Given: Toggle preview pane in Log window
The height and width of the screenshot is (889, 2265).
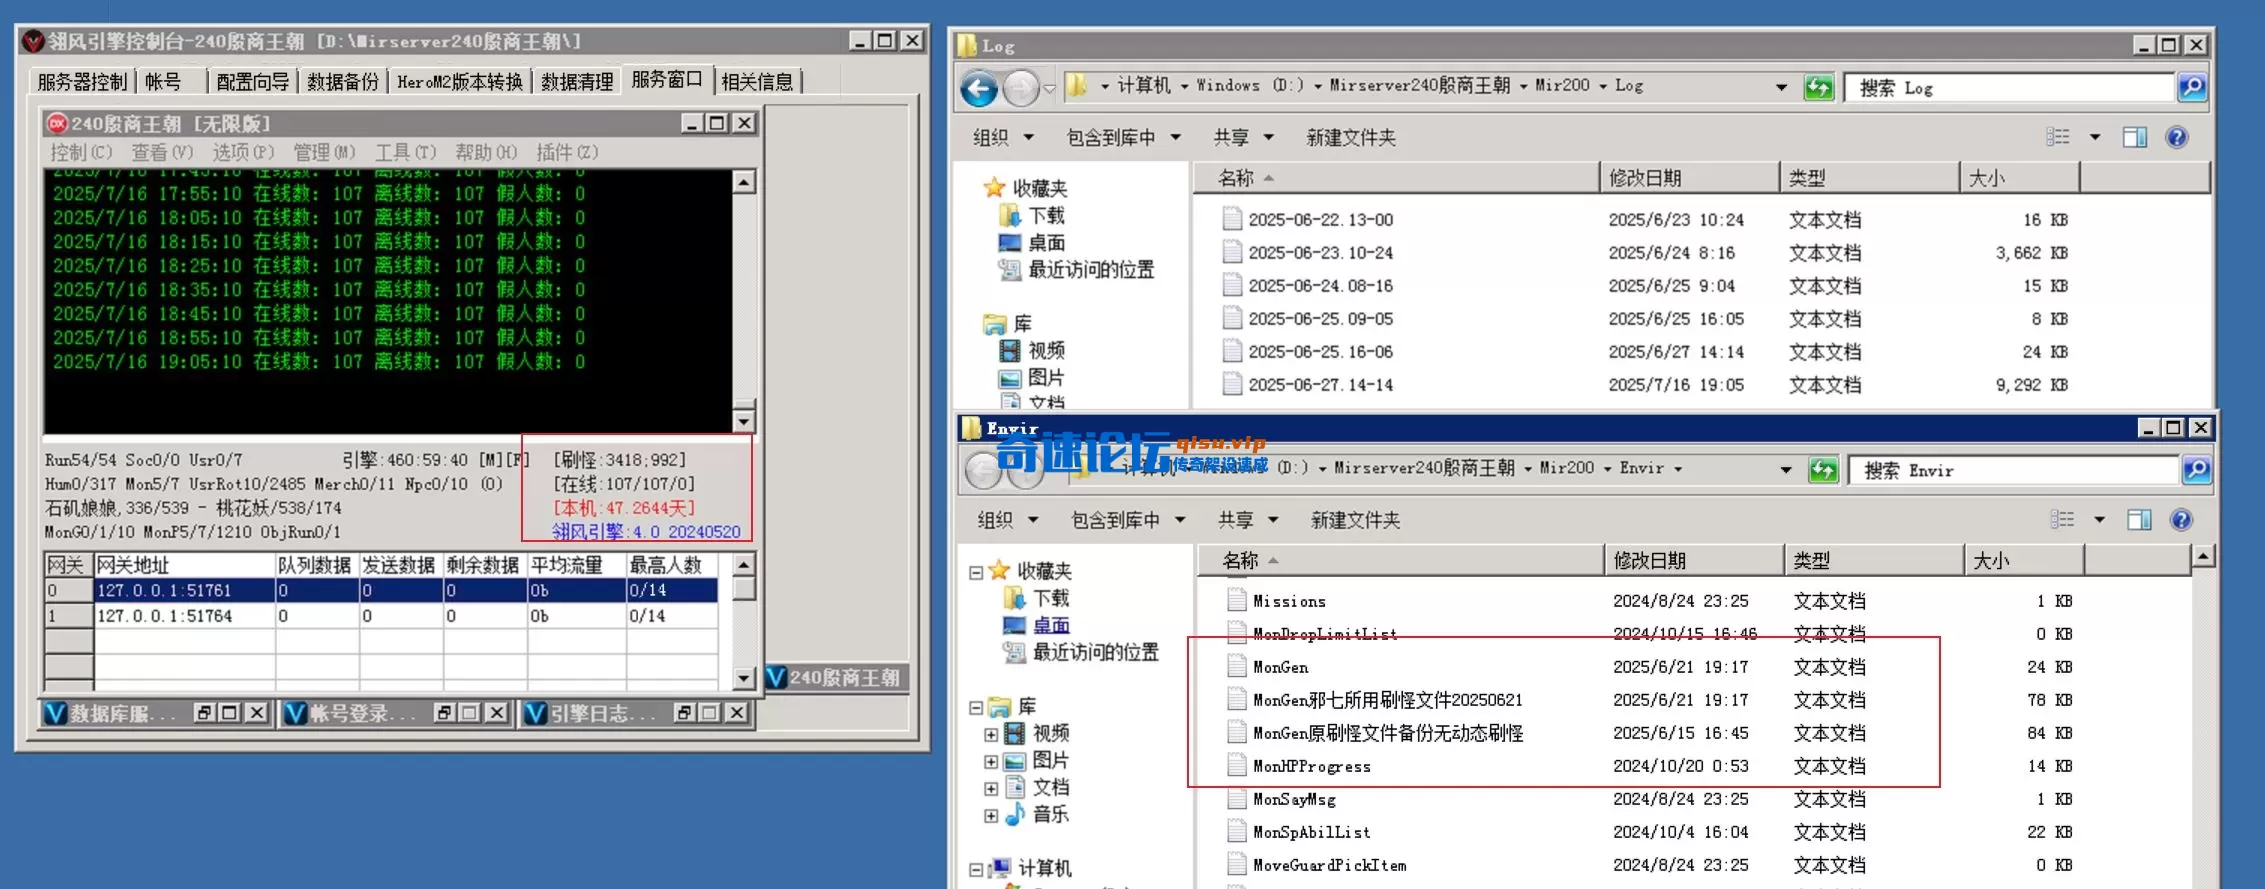Looking at the screenshot, I should (x=2134, y=138).
